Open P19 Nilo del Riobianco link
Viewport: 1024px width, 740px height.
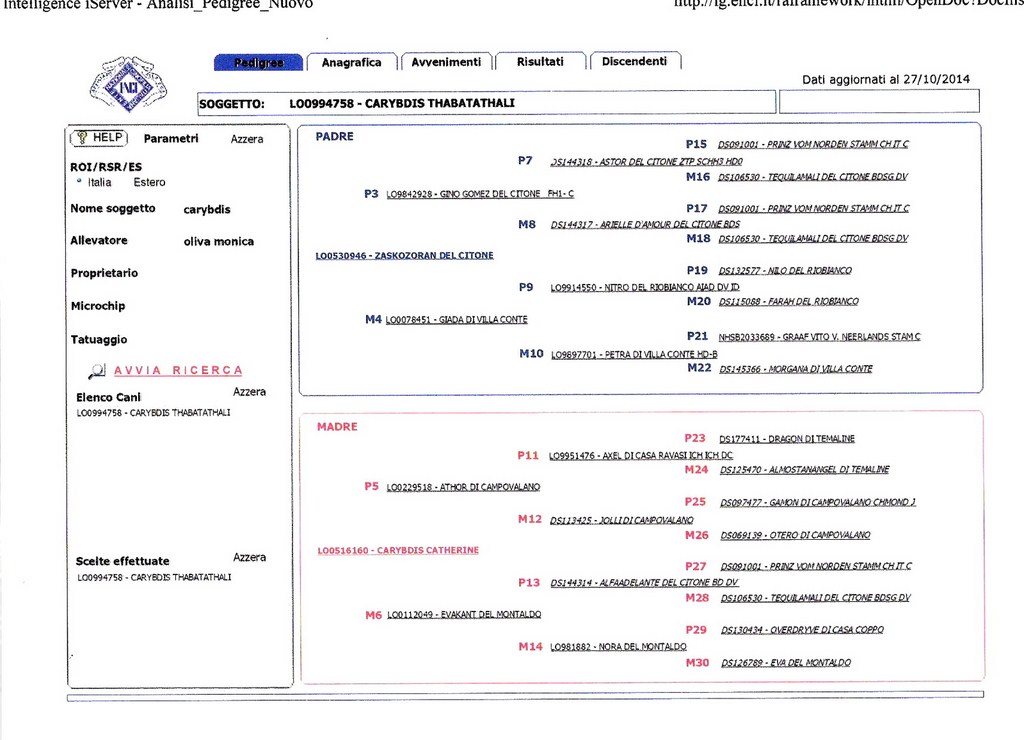click(x=785, y=270)
